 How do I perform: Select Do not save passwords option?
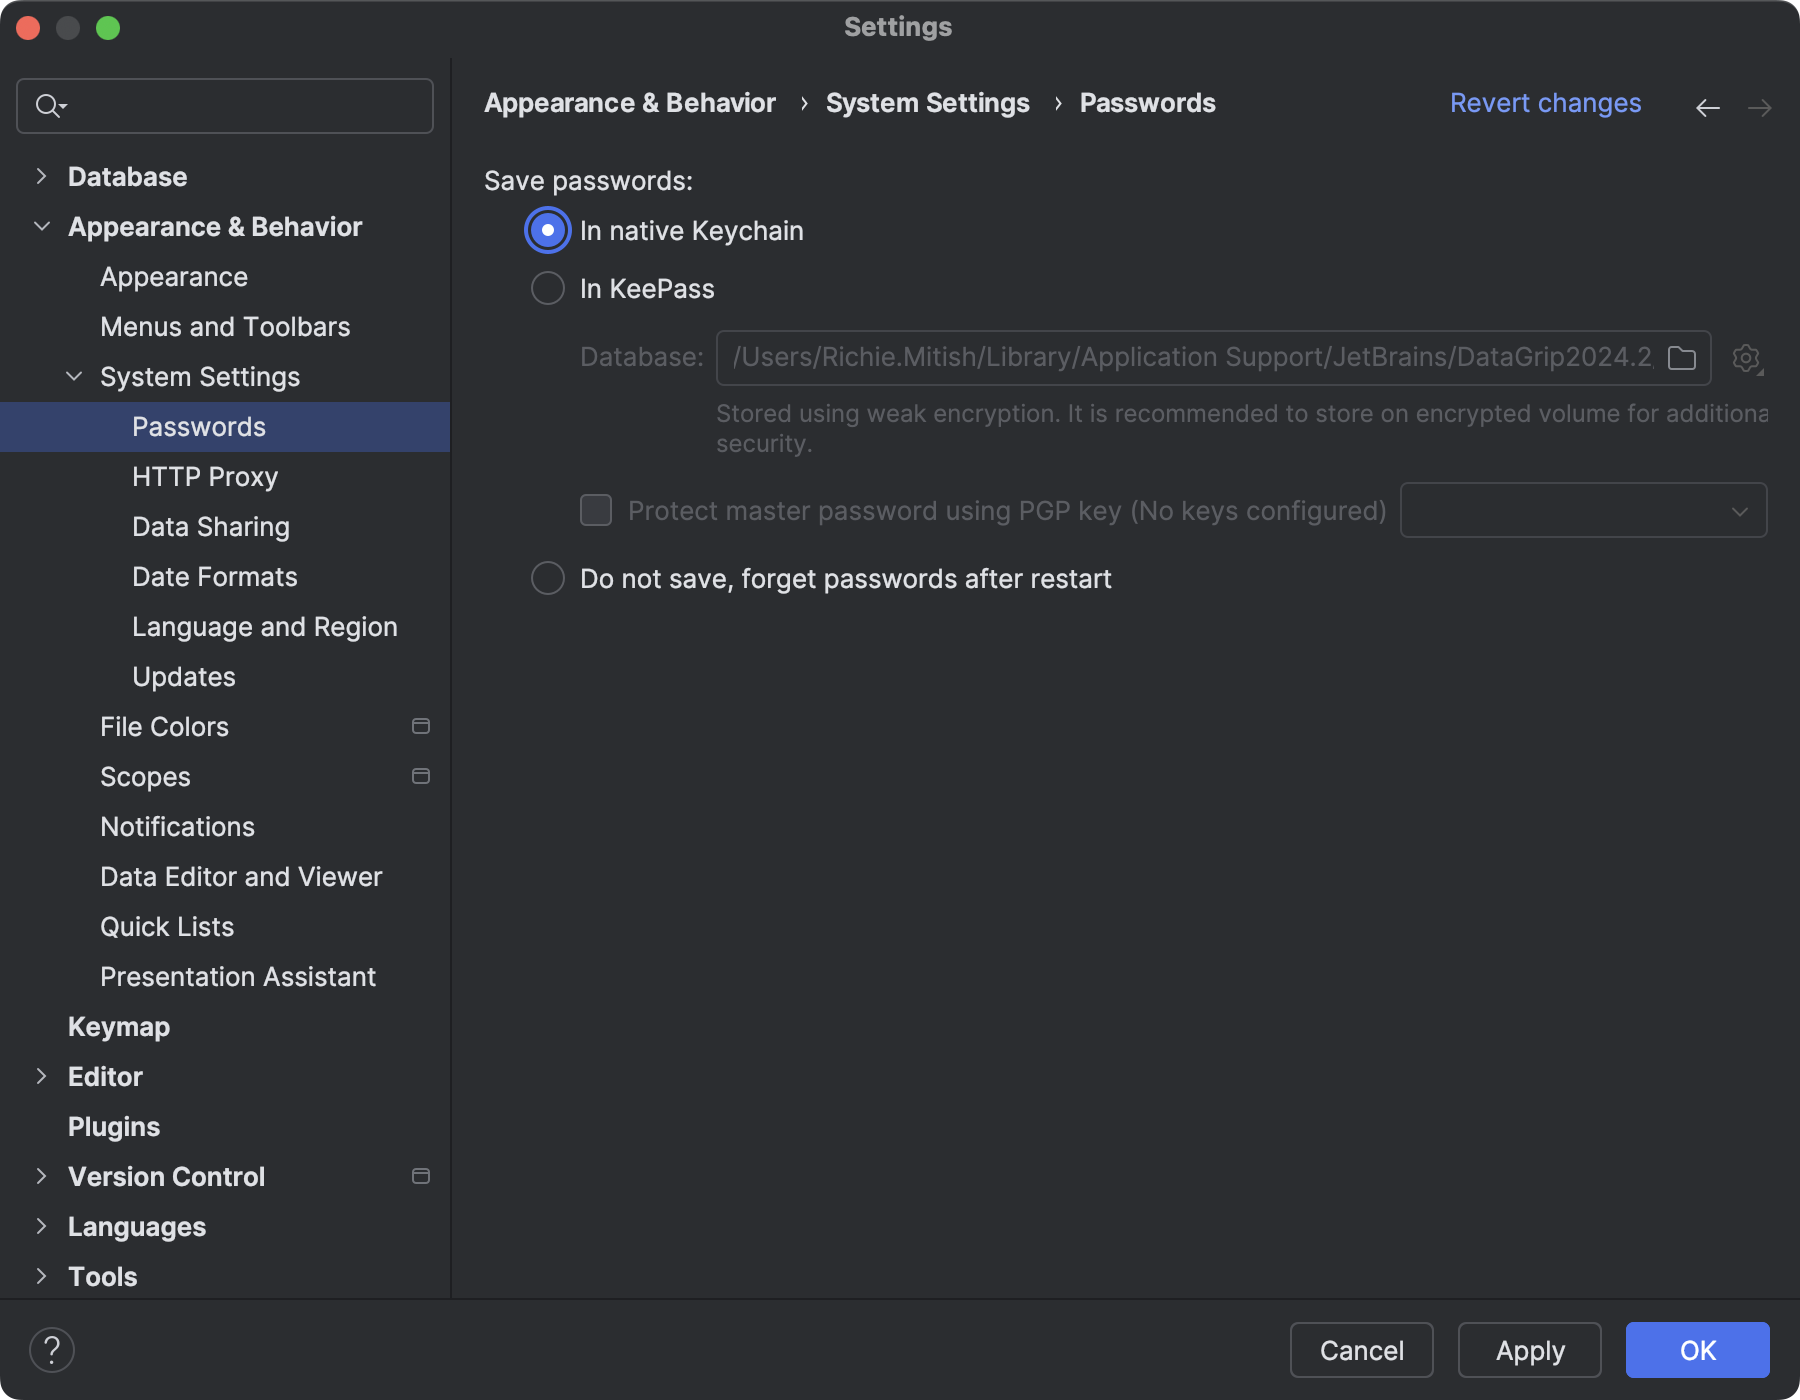pyautogui.click(x=548, y=579)
